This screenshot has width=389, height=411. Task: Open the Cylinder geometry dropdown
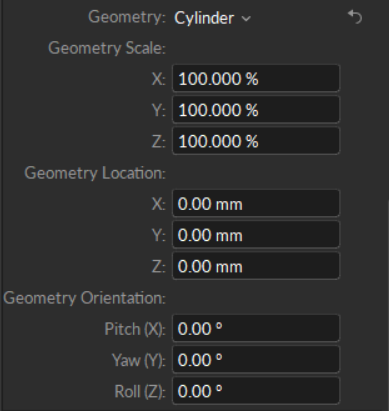[212, 18]
